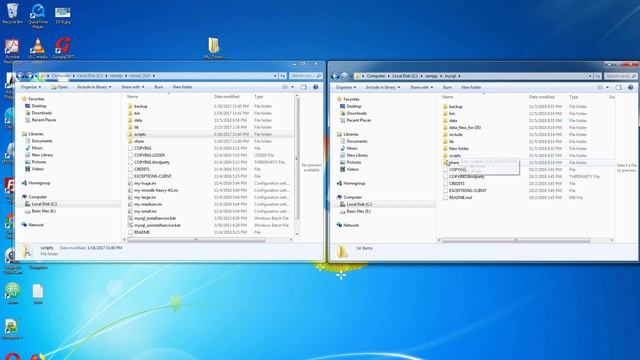The width and height of the screenshot is (640, 360).
Task: Click New folder in the left window toolbar
Action: pyautogui.click(x=182, y=87)
